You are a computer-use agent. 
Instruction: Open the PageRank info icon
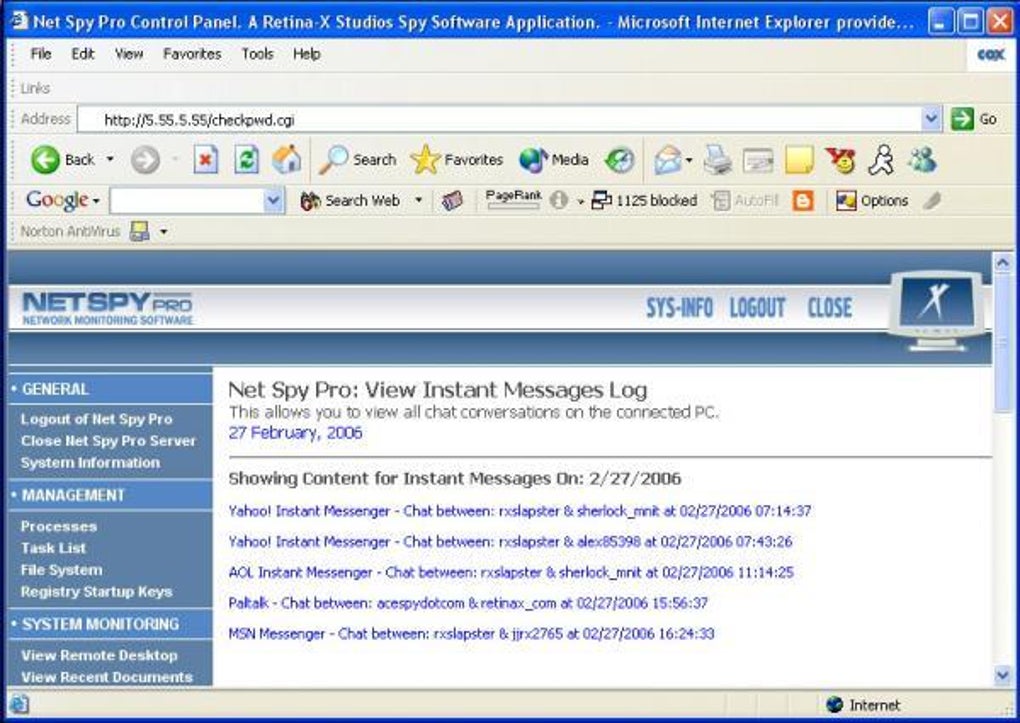[x=558, y=200]
